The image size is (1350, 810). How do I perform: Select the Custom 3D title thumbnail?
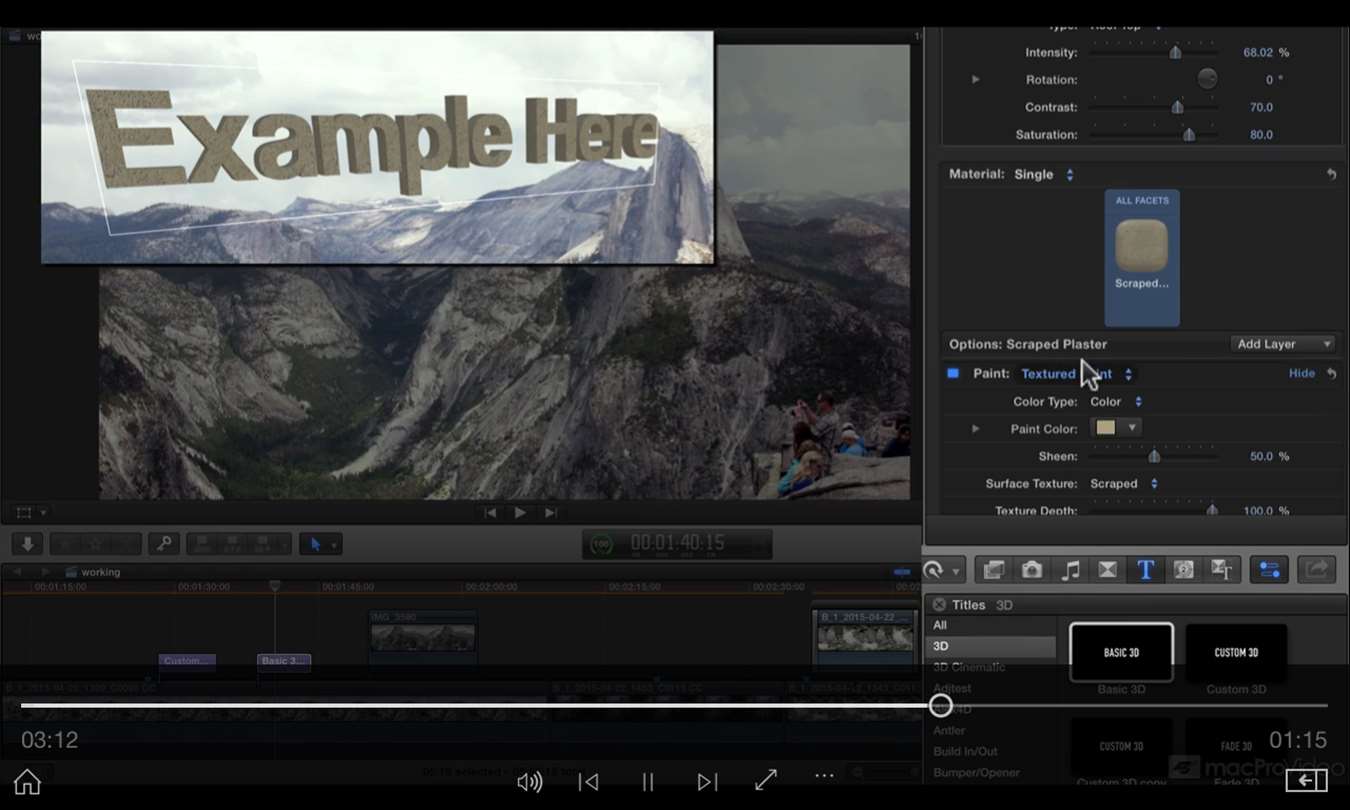point(1236,652)
